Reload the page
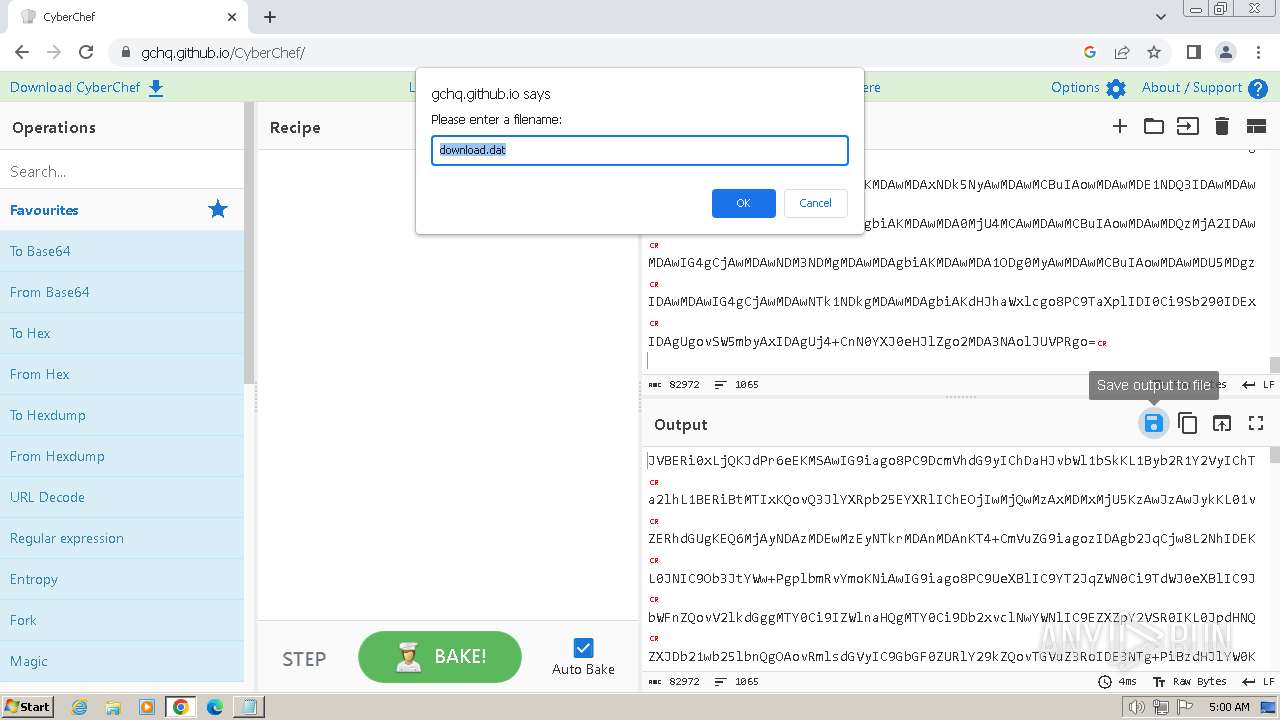Image resolution: width=1280 pixels, height=720 pixels. pyautogui.click(x=86, y=52)
